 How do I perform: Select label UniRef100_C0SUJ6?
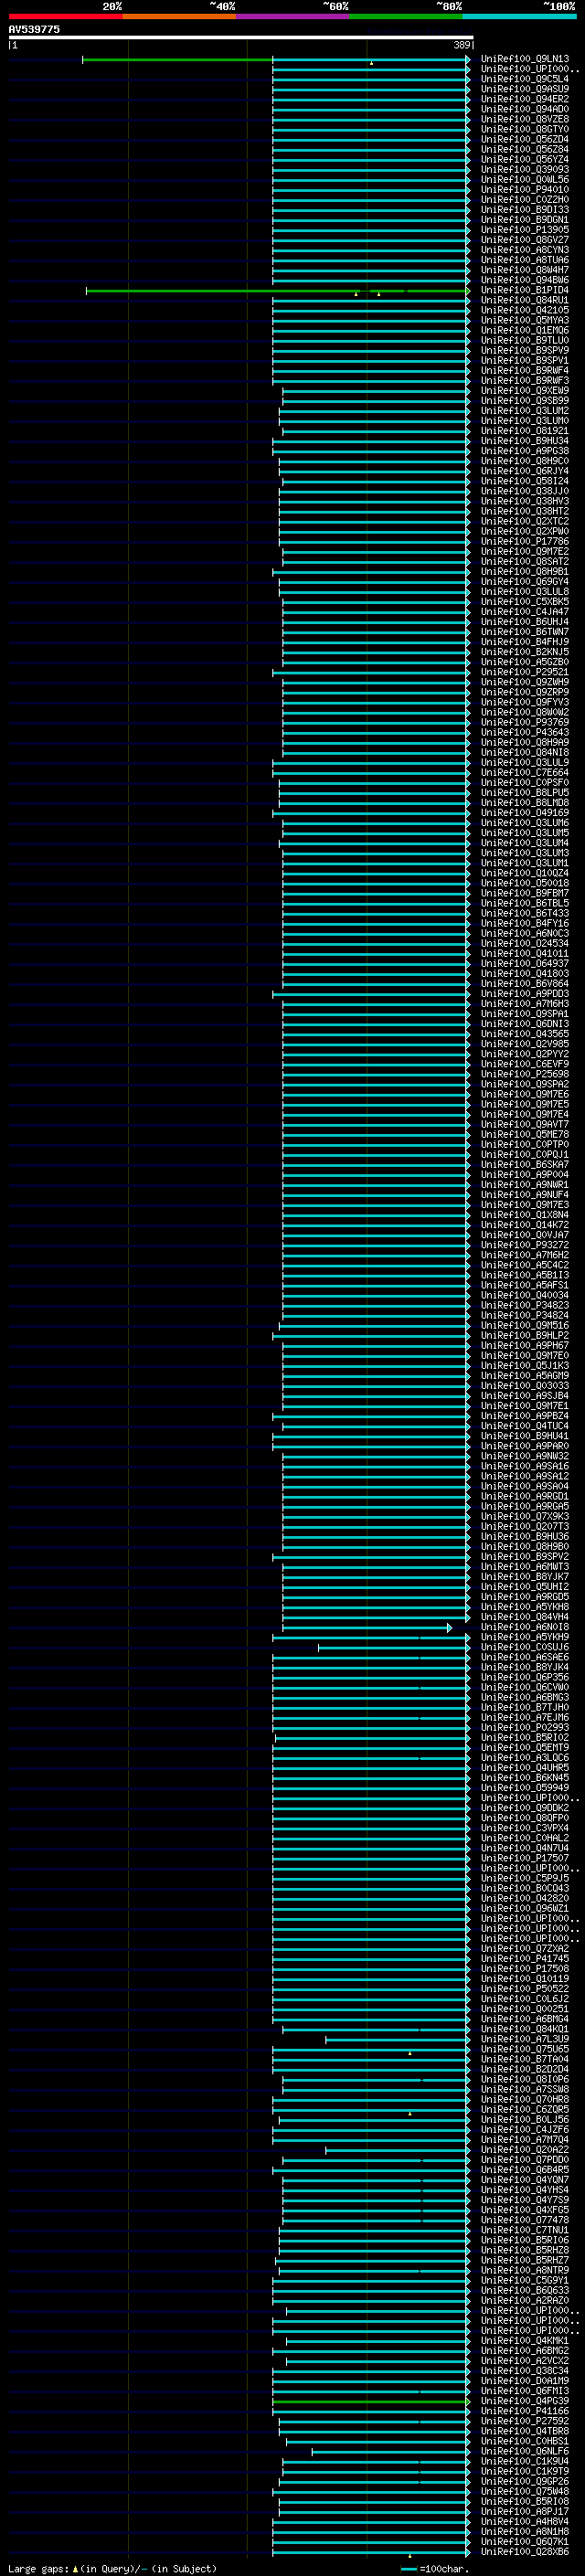[525, 1647]
